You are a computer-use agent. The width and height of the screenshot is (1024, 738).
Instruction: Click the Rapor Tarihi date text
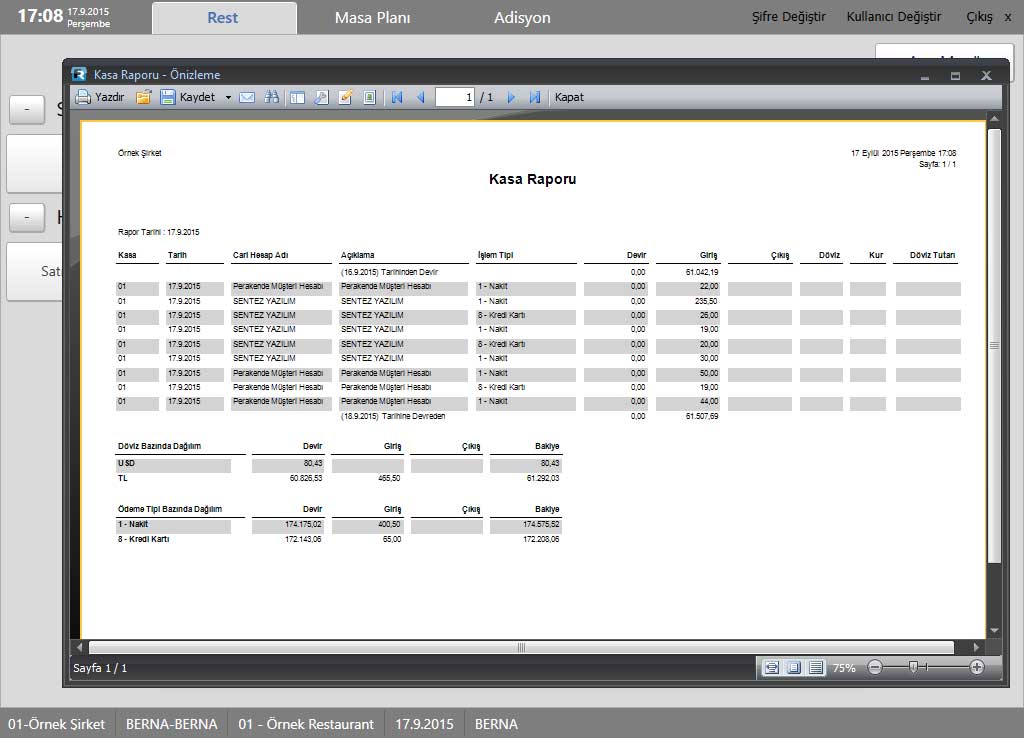pyautogui.click(x=159, y=232)
